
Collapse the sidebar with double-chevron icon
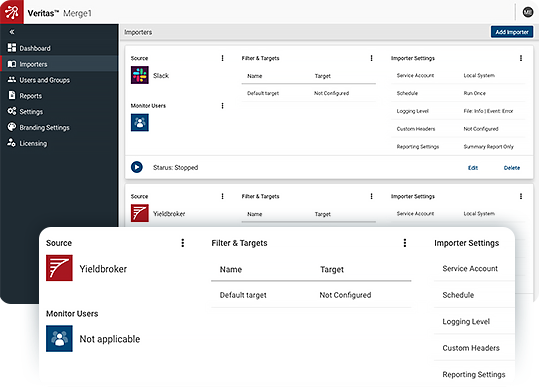[12, 32]
